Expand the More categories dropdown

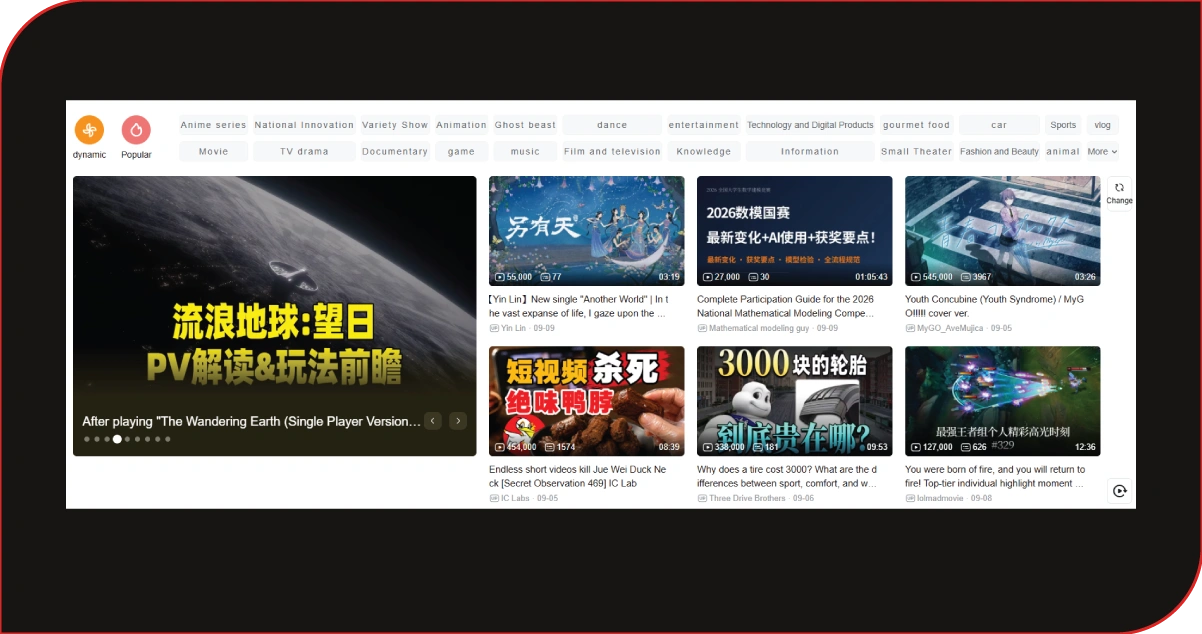[x=1102, y=152]
